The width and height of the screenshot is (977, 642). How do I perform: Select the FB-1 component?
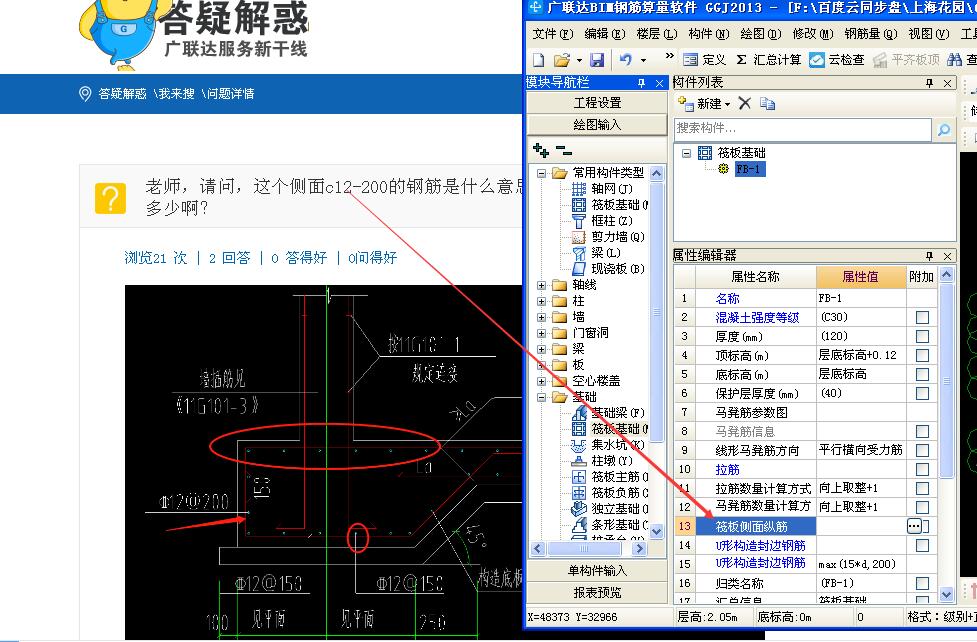(x=748, y=169)
